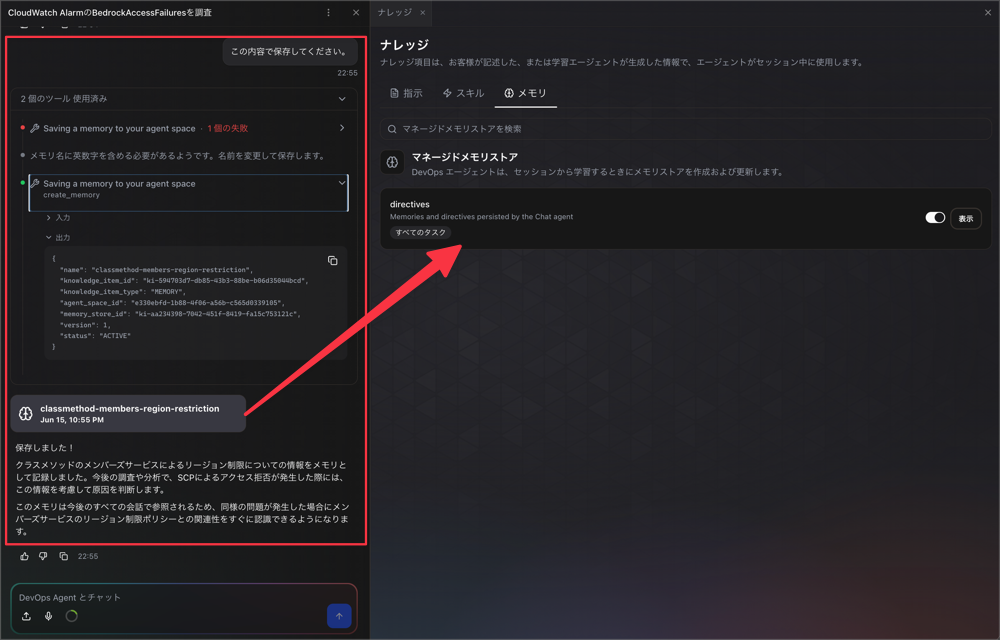Click the 保存しました！ confirmation text
1000x640 pixels.
[x=45, y=447]
